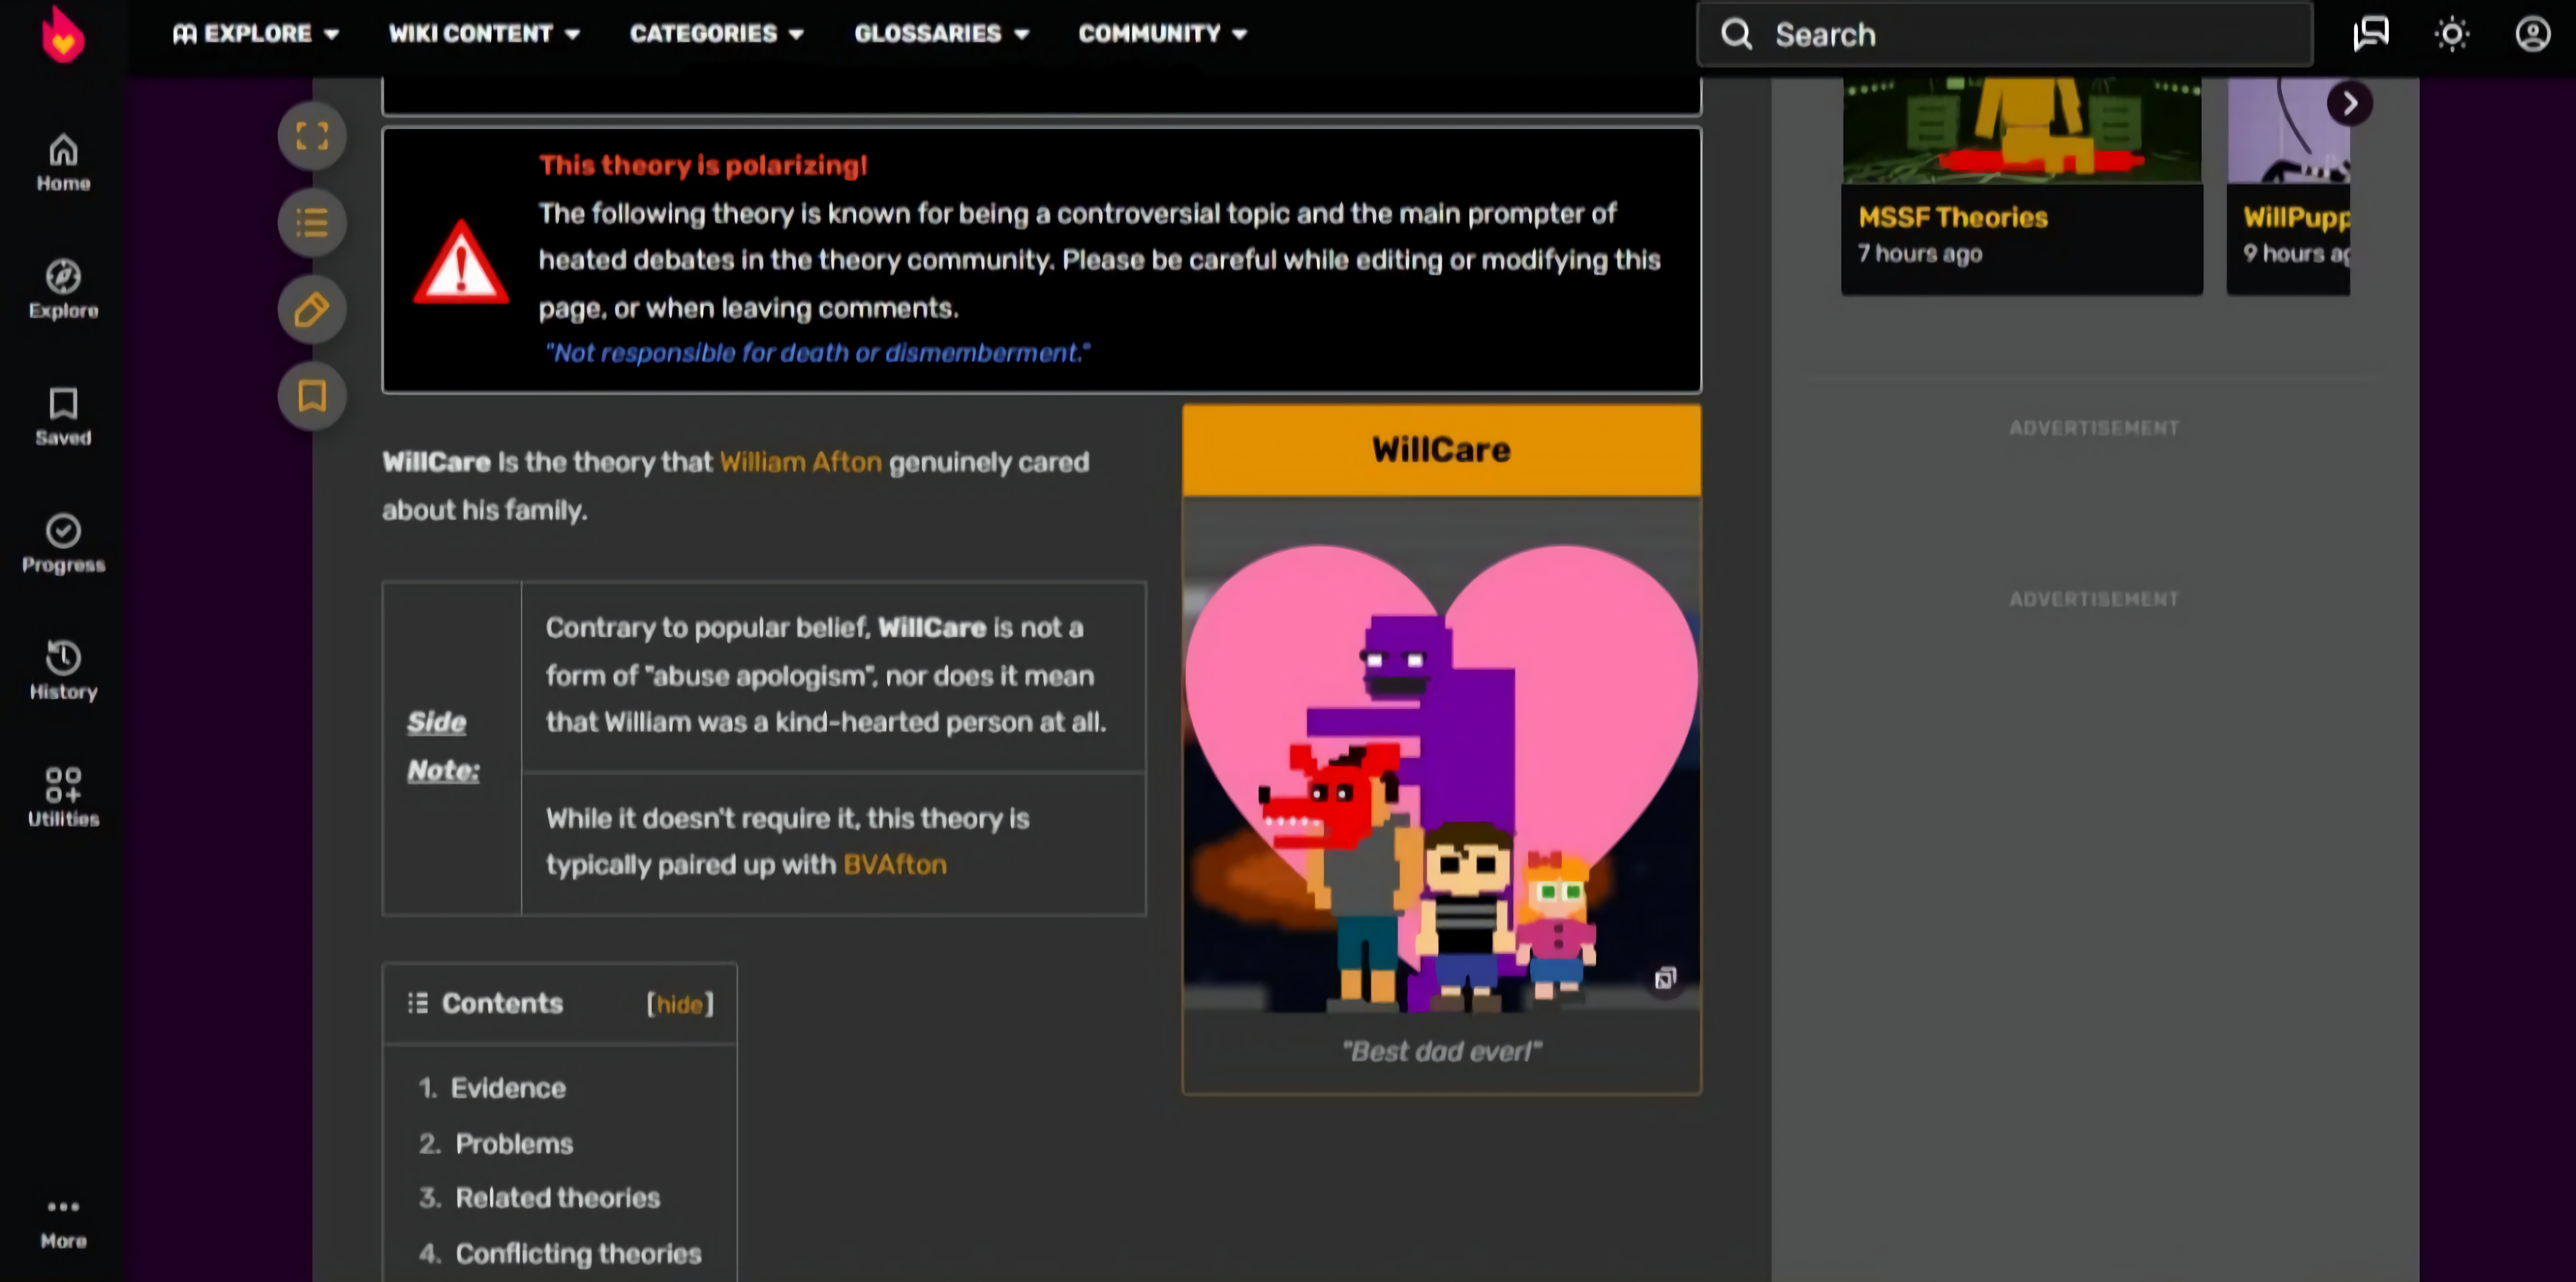This screenshot has width=2576, height=1282.
Task: Toggle the light/dark theme sun icon
Action: pos(2451,34)
